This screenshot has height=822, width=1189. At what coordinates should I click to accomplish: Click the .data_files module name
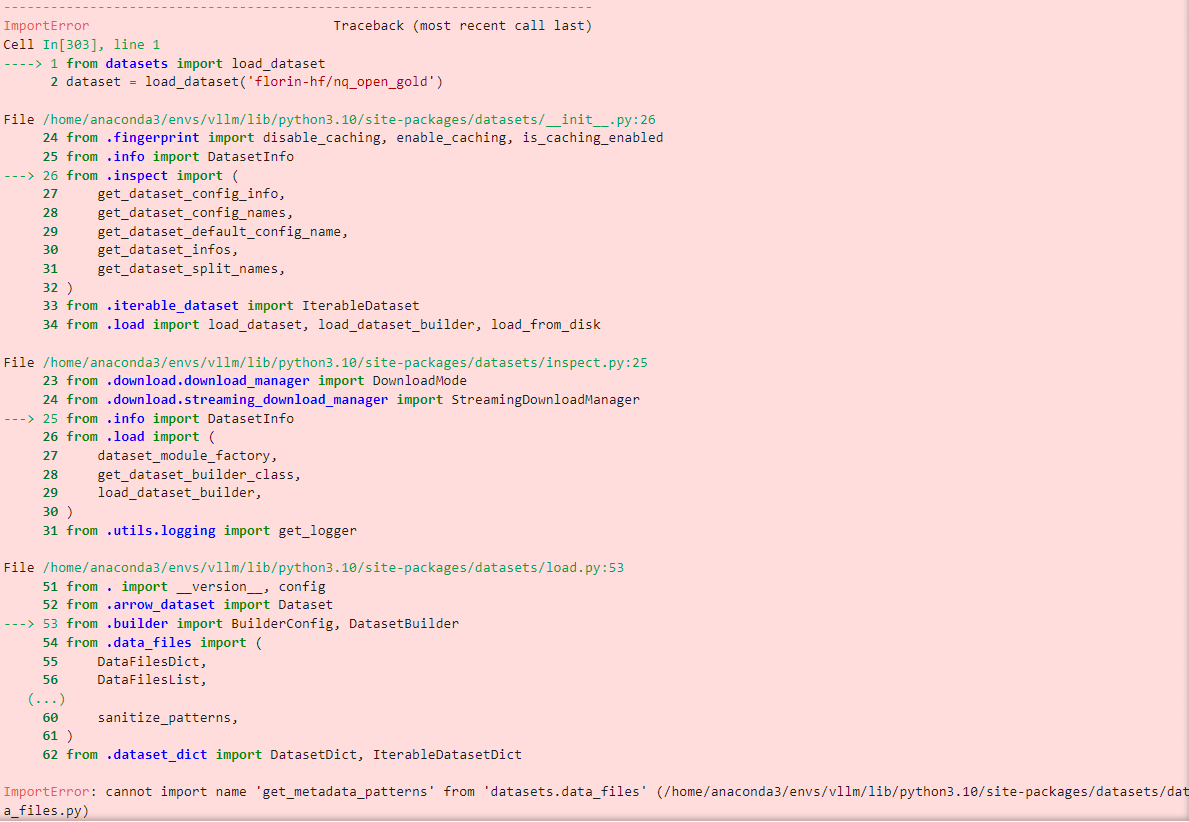pos(150,641)
